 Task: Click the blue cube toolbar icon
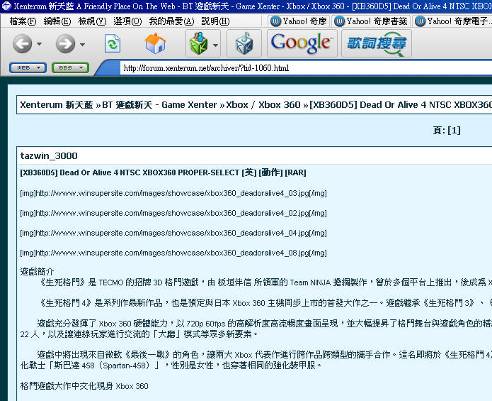click(244, 43)
